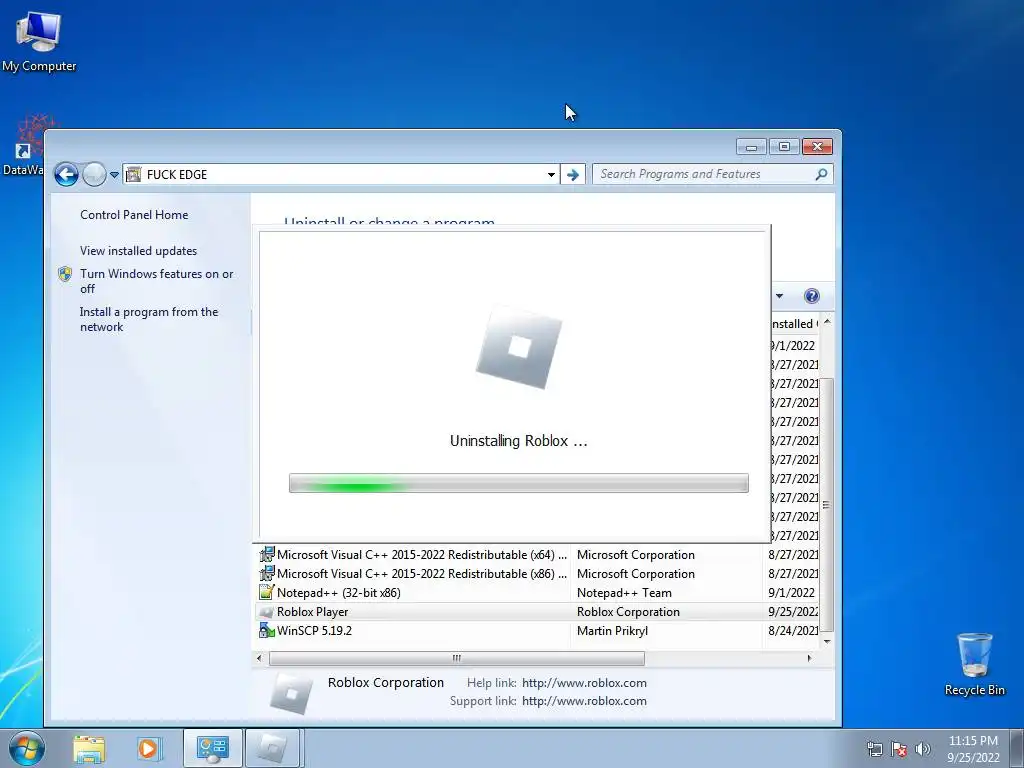Click the shield icon beside Windows features
This screenshot has width=1024, height=768.
pyautogui.click(x=65, y=274)
